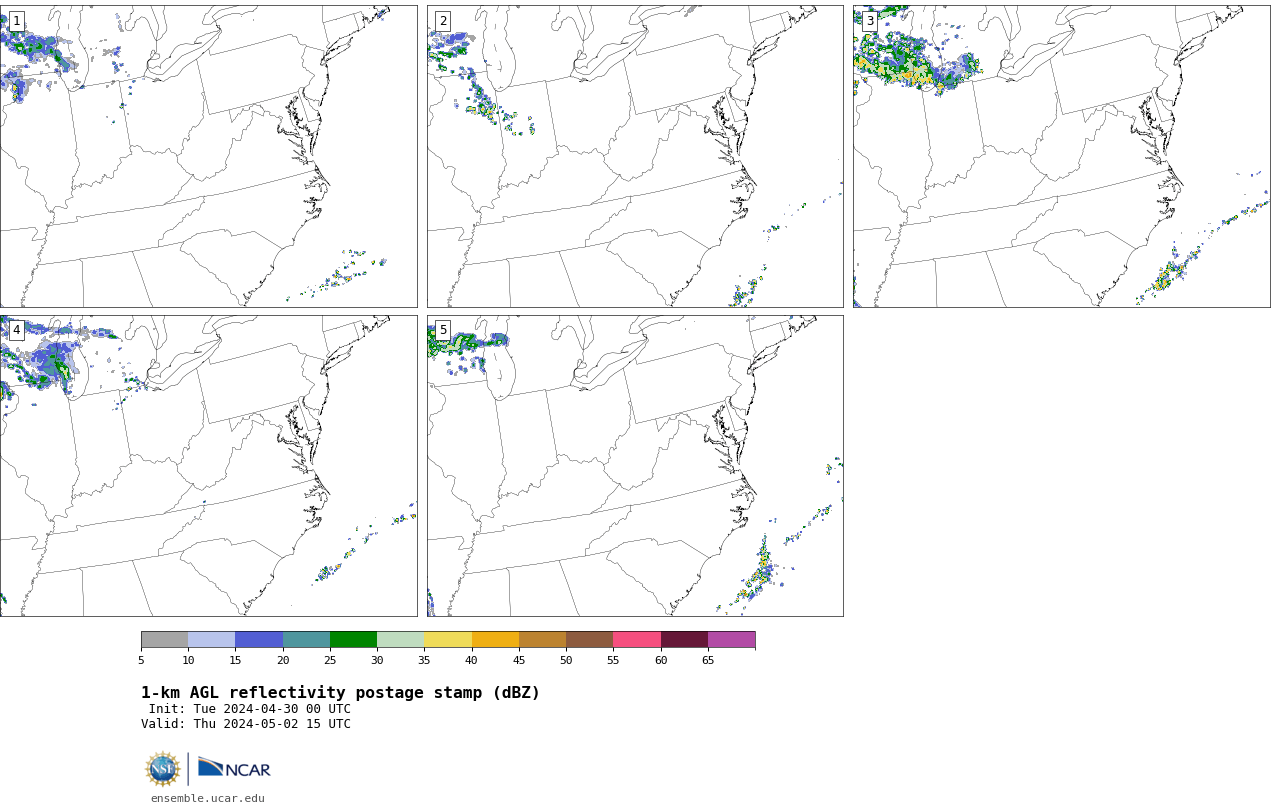1280x809 pixels.
Task: Click the gray 5-10 dBZ color swatch
Action: click(164, 640)
